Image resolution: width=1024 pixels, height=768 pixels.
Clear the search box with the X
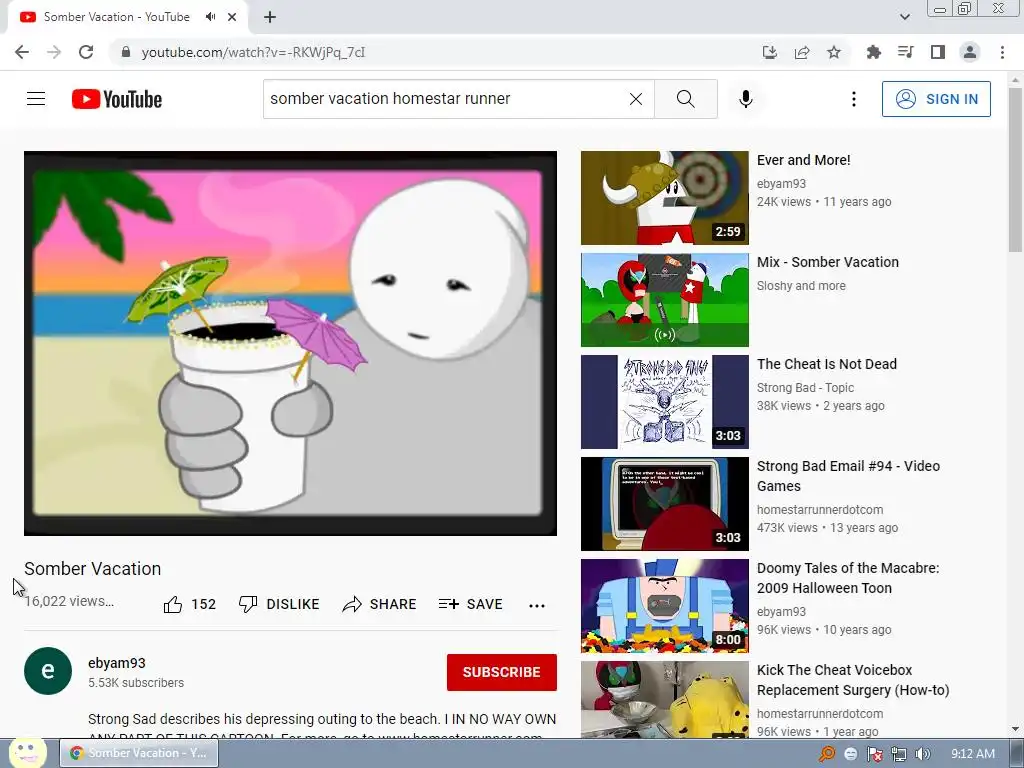point(635,99)
